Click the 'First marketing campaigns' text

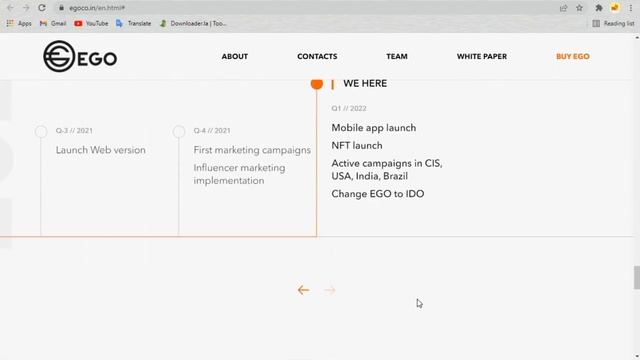click(252, 150)
